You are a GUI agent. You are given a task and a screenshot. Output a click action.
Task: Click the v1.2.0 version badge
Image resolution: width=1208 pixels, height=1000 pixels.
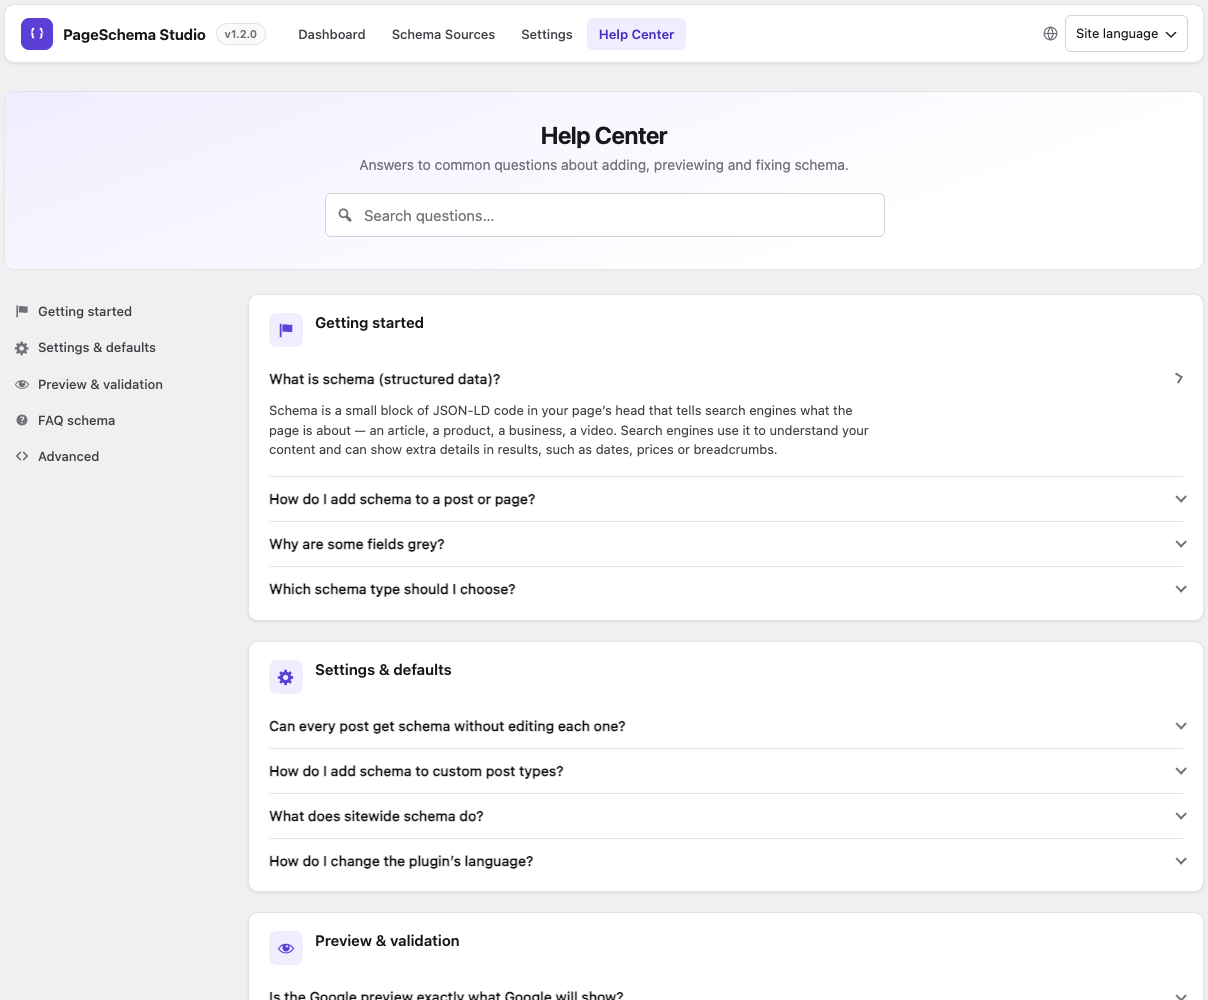[x=241, y=34]
